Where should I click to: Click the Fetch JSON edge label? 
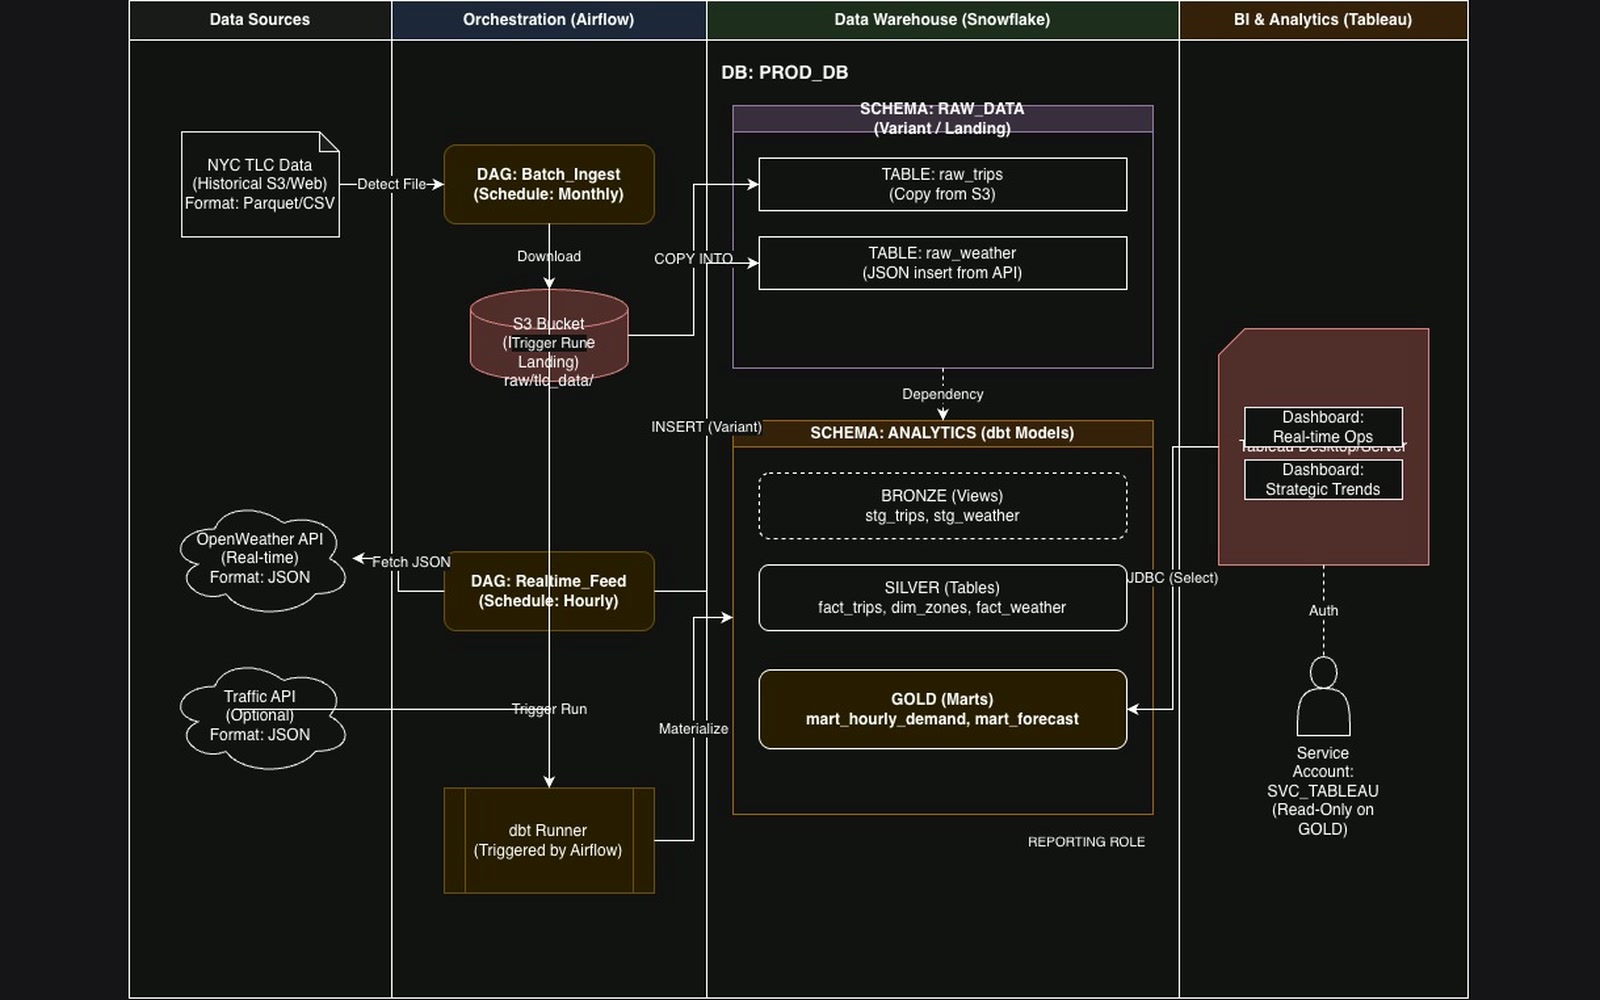coord(411,562)
